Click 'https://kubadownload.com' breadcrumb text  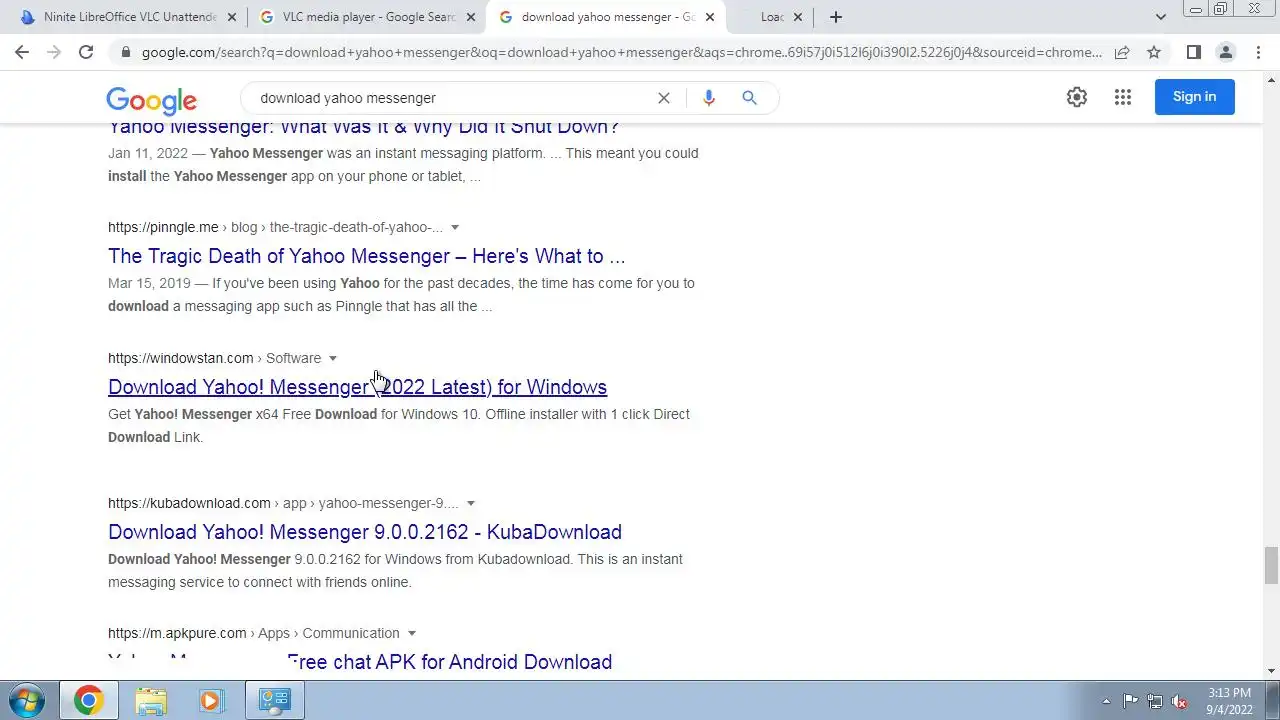(x=189, y=503)
